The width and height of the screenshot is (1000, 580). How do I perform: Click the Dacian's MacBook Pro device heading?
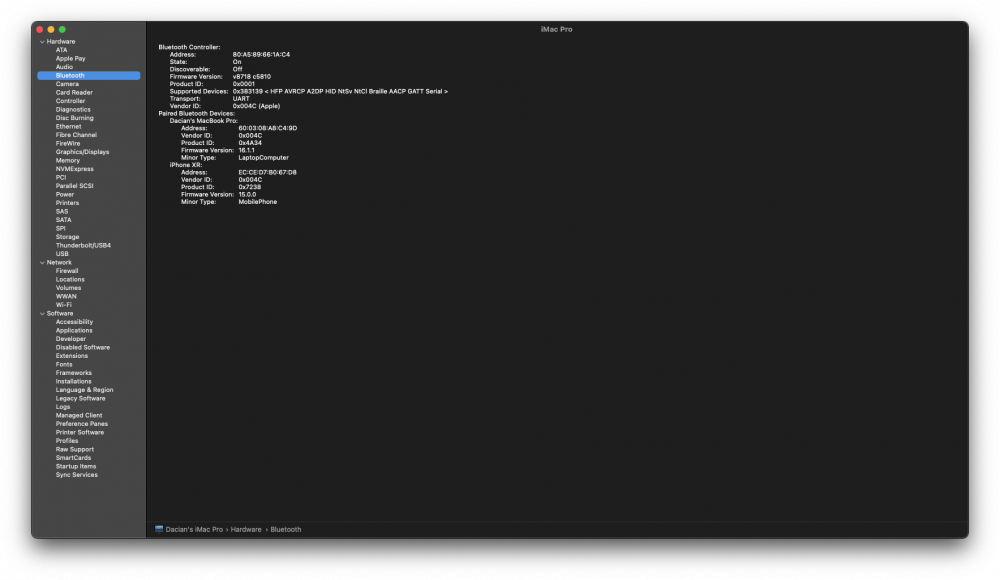pyautogui.click(x=203, y=121)
